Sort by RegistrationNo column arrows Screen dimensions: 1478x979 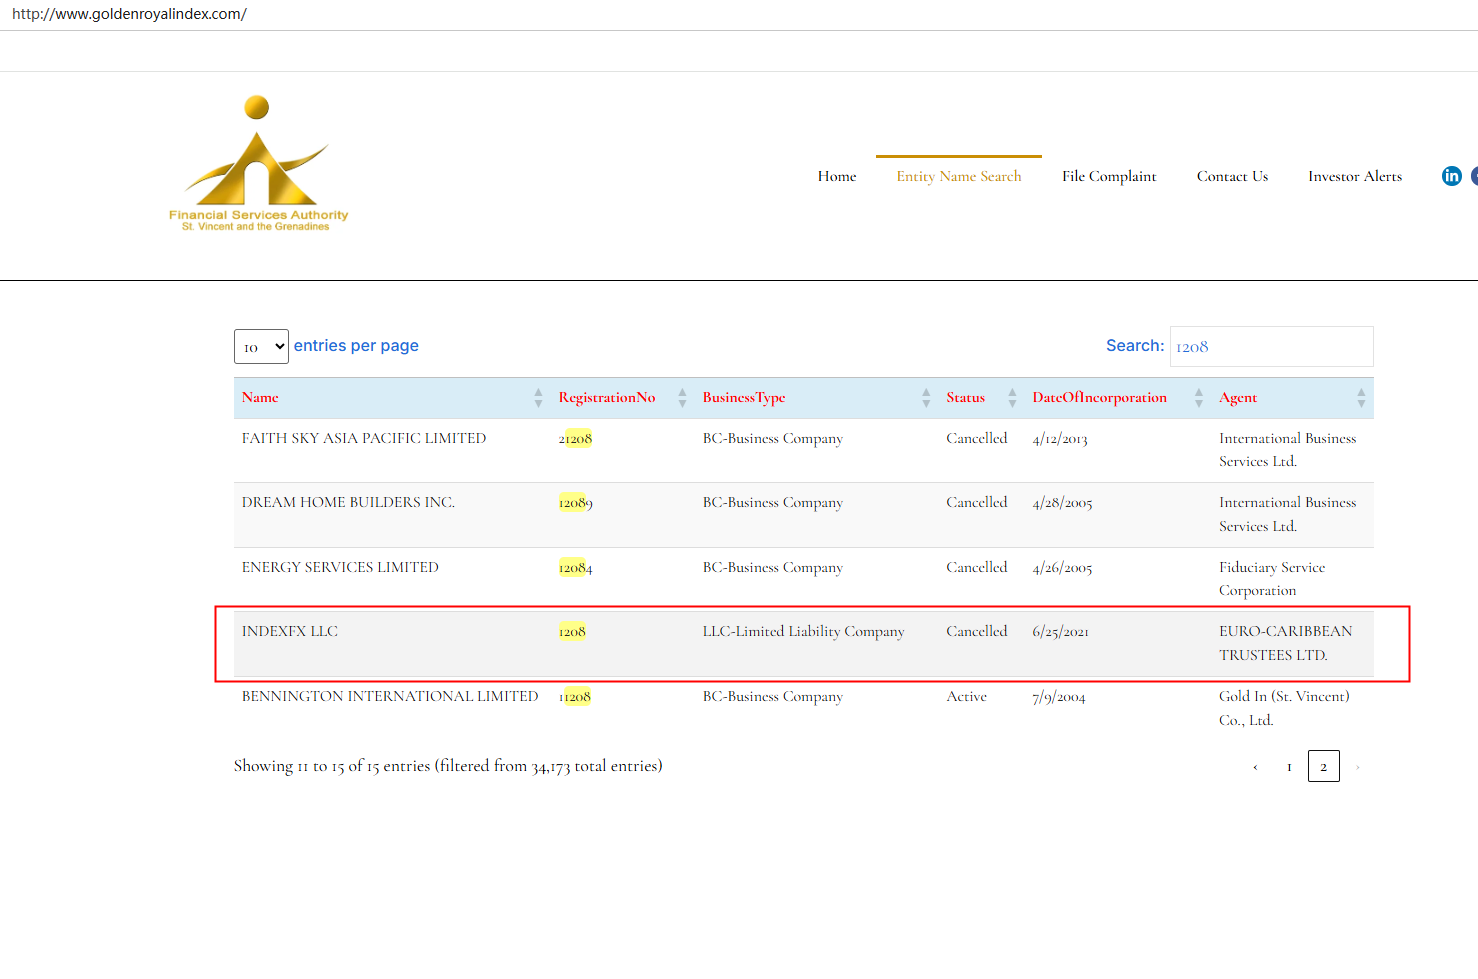[682, 398]
